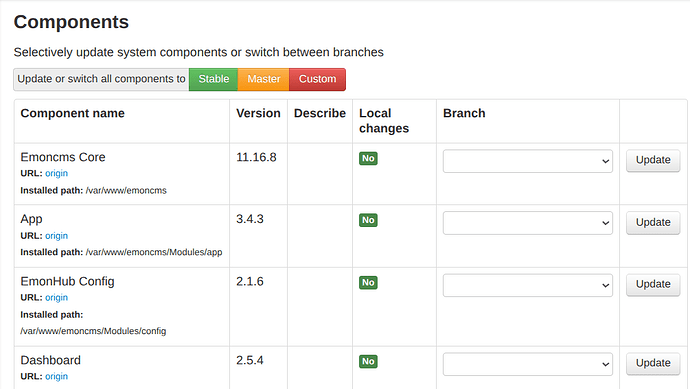Click the Branch column header
This screenshot has width=690, height=389.
[x=464, y=113]
